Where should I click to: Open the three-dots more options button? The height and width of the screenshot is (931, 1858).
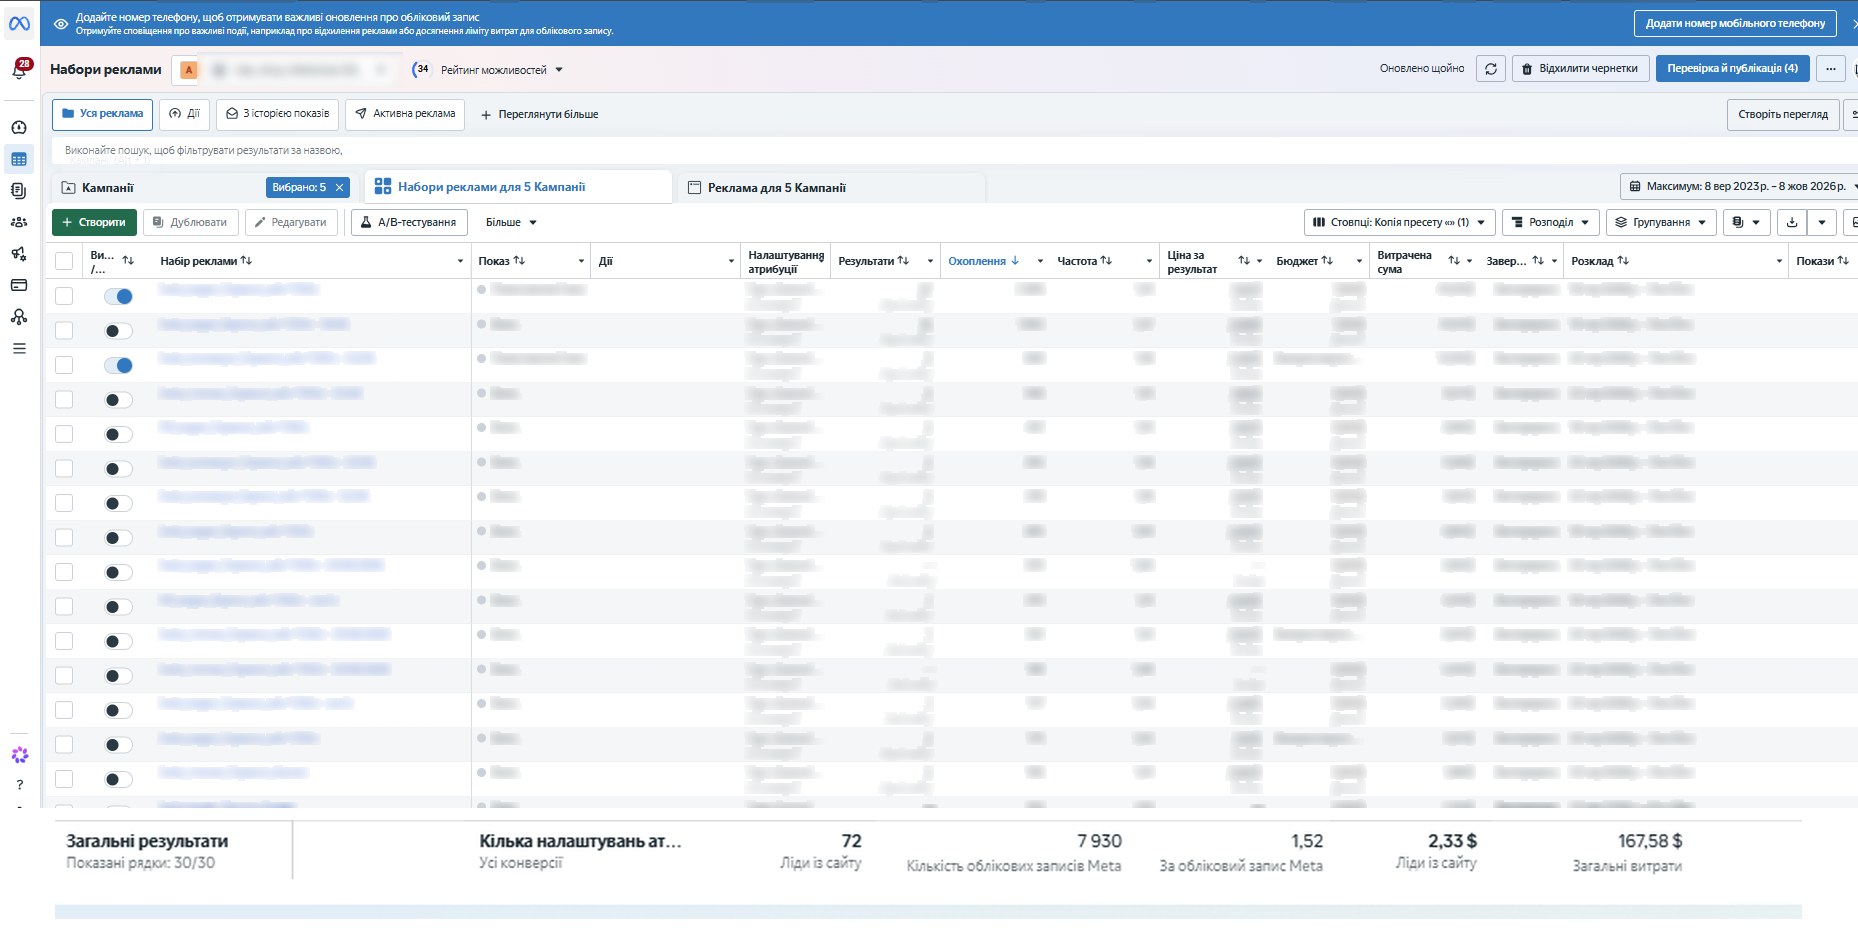tap(1830, 69)
